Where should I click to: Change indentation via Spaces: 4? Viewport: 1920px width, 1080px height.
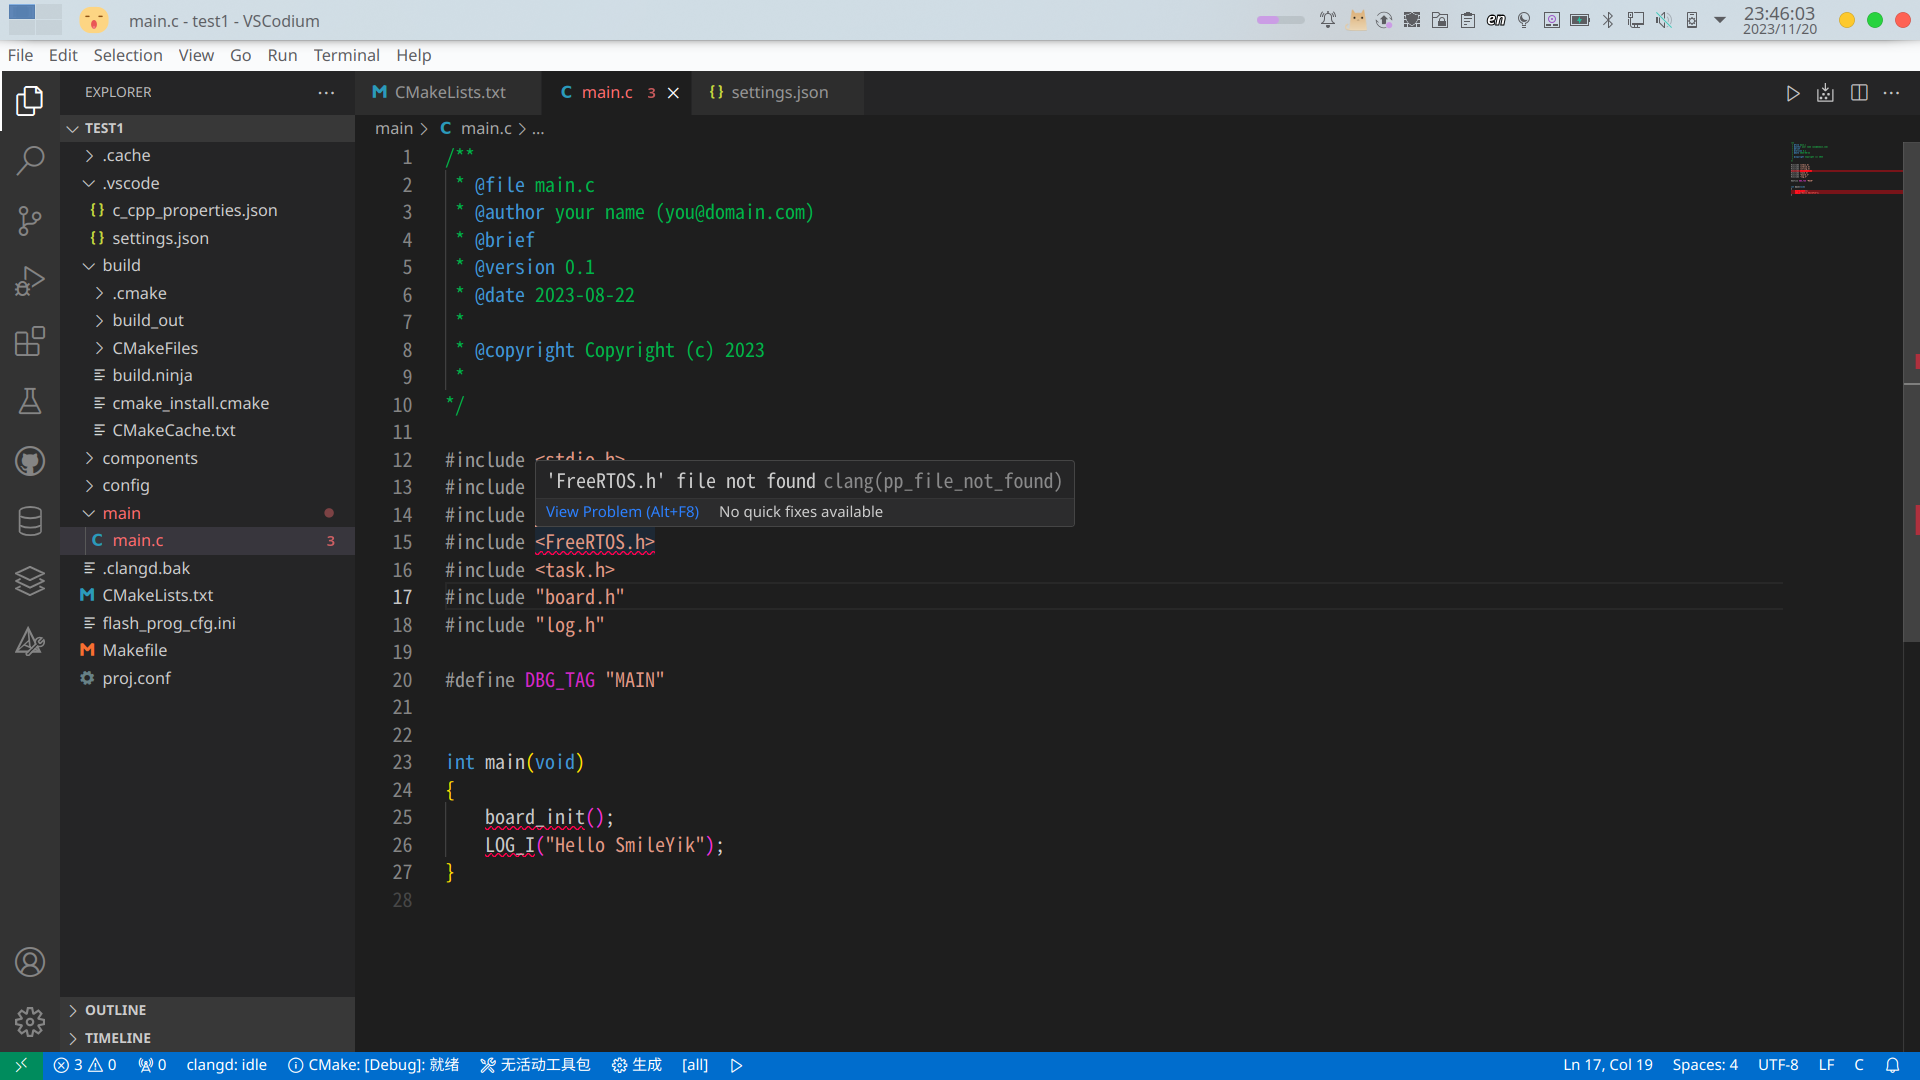(x=1705, y=1065)
